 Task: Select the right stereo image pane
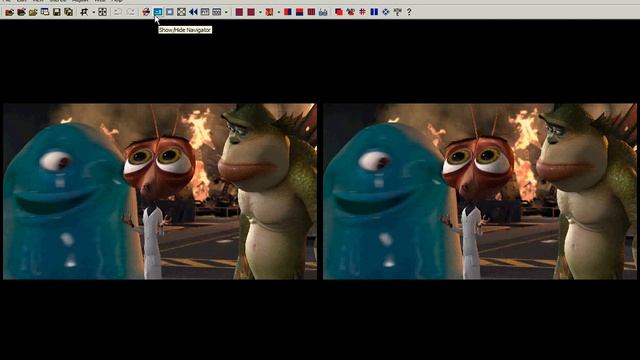[480, 191]
